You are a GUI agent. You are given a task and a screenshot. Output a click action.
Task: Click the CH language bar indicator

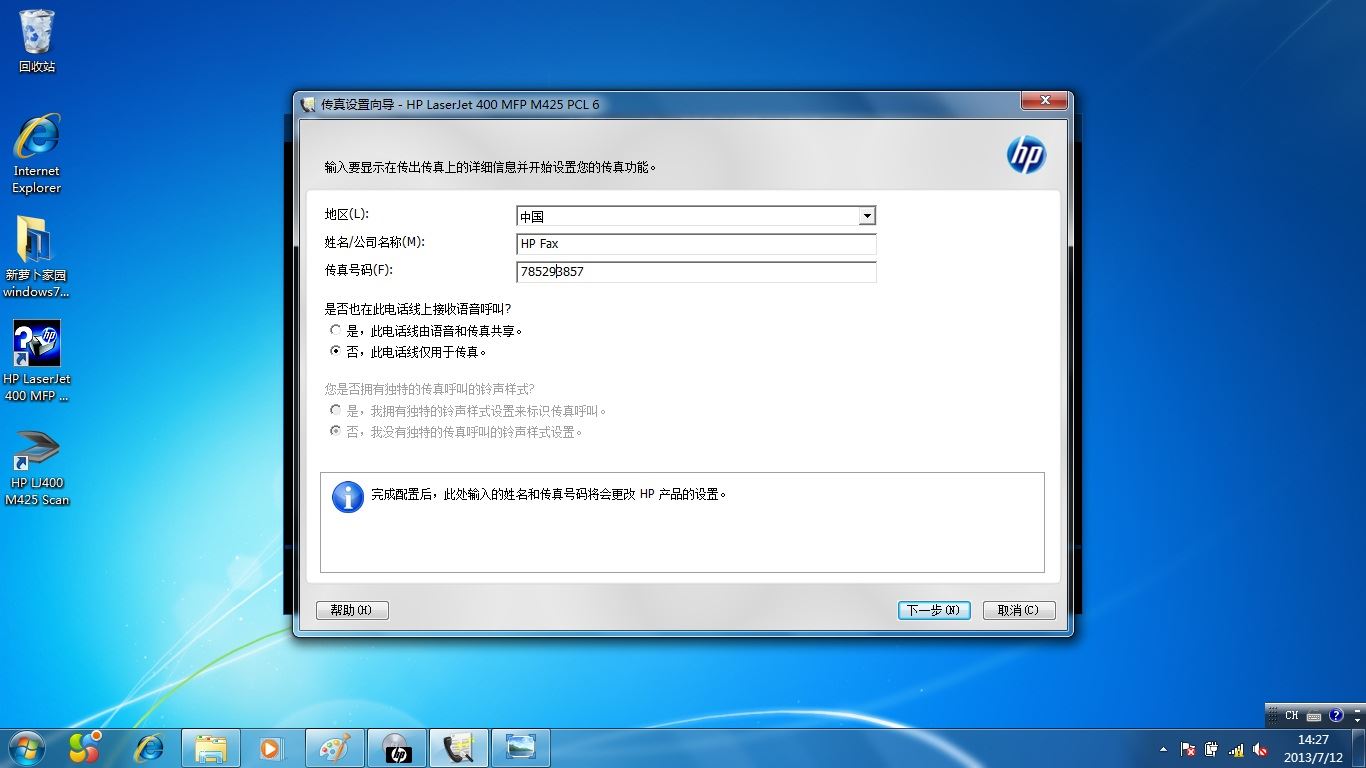[1292, 715]
